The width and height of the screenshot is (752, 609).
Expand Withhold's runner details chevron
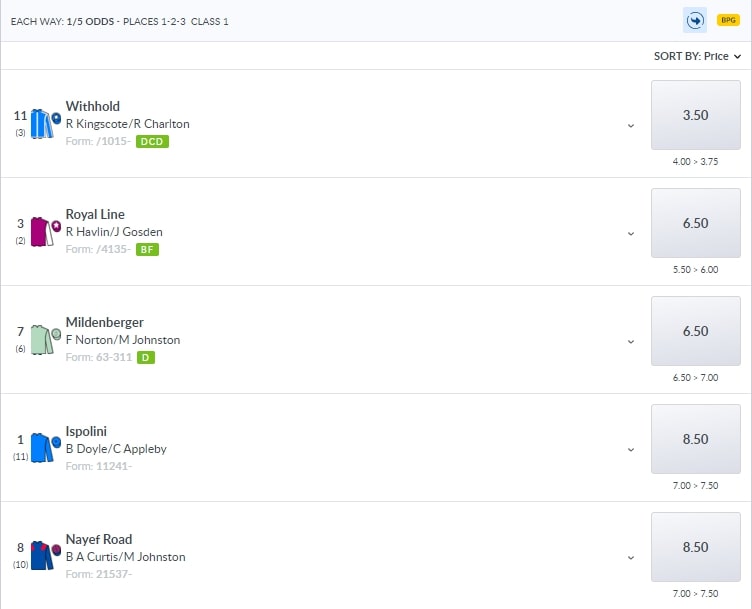(x=631, y=125)
